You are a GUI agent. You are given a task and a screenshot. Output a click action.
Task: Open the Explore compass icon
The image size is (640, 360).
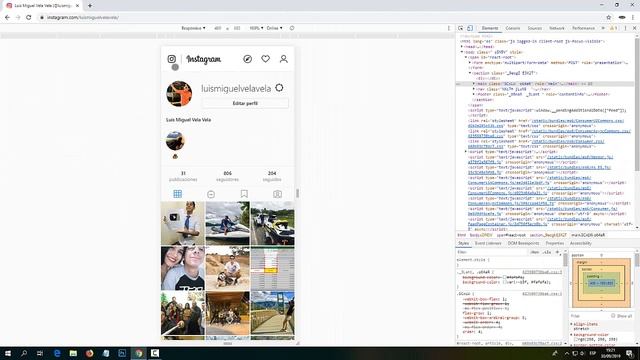tap(247, 59)
